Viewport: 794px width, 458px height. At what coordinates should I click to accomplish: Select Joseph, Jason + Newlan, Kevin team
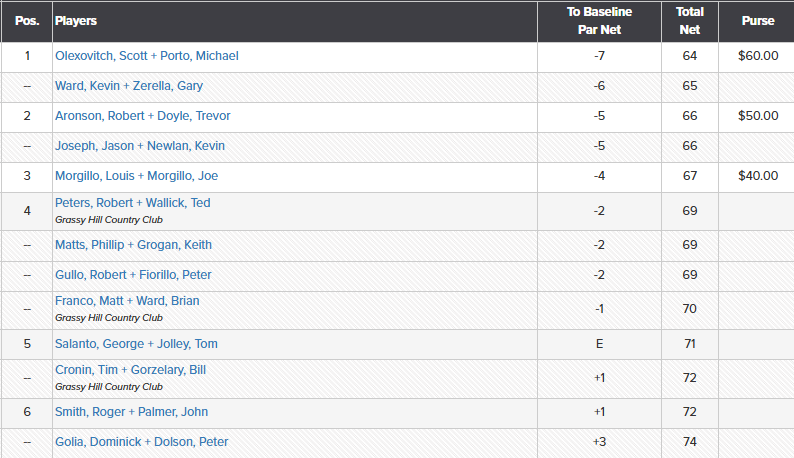click(x=139, y=146)
